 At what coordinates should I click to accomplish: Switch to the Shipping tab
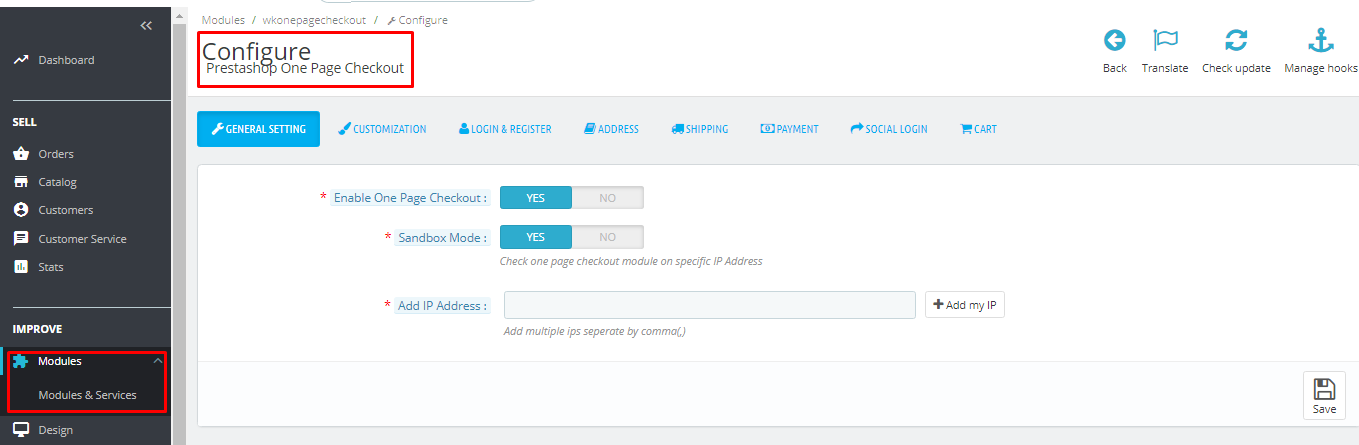pos(700,129)
